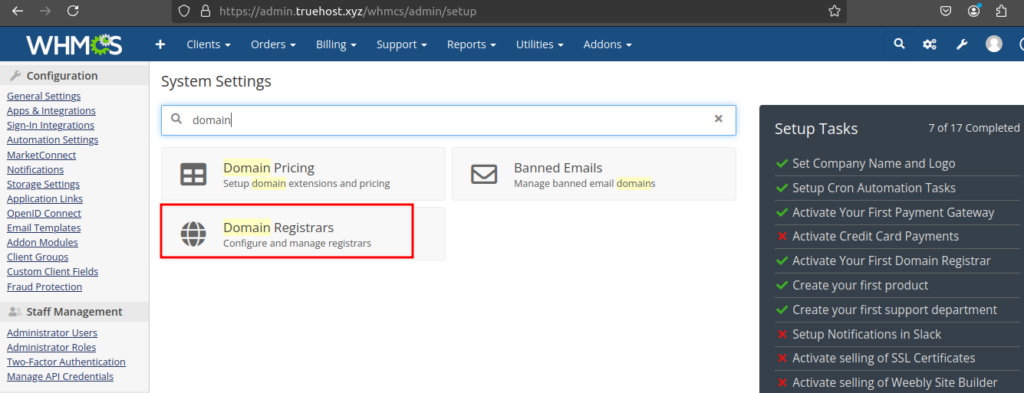Image resolution: width=1024 pixels, height=393 pixels.
Task: Open the wrench configuration icon
Action: (x=961, y=44)
